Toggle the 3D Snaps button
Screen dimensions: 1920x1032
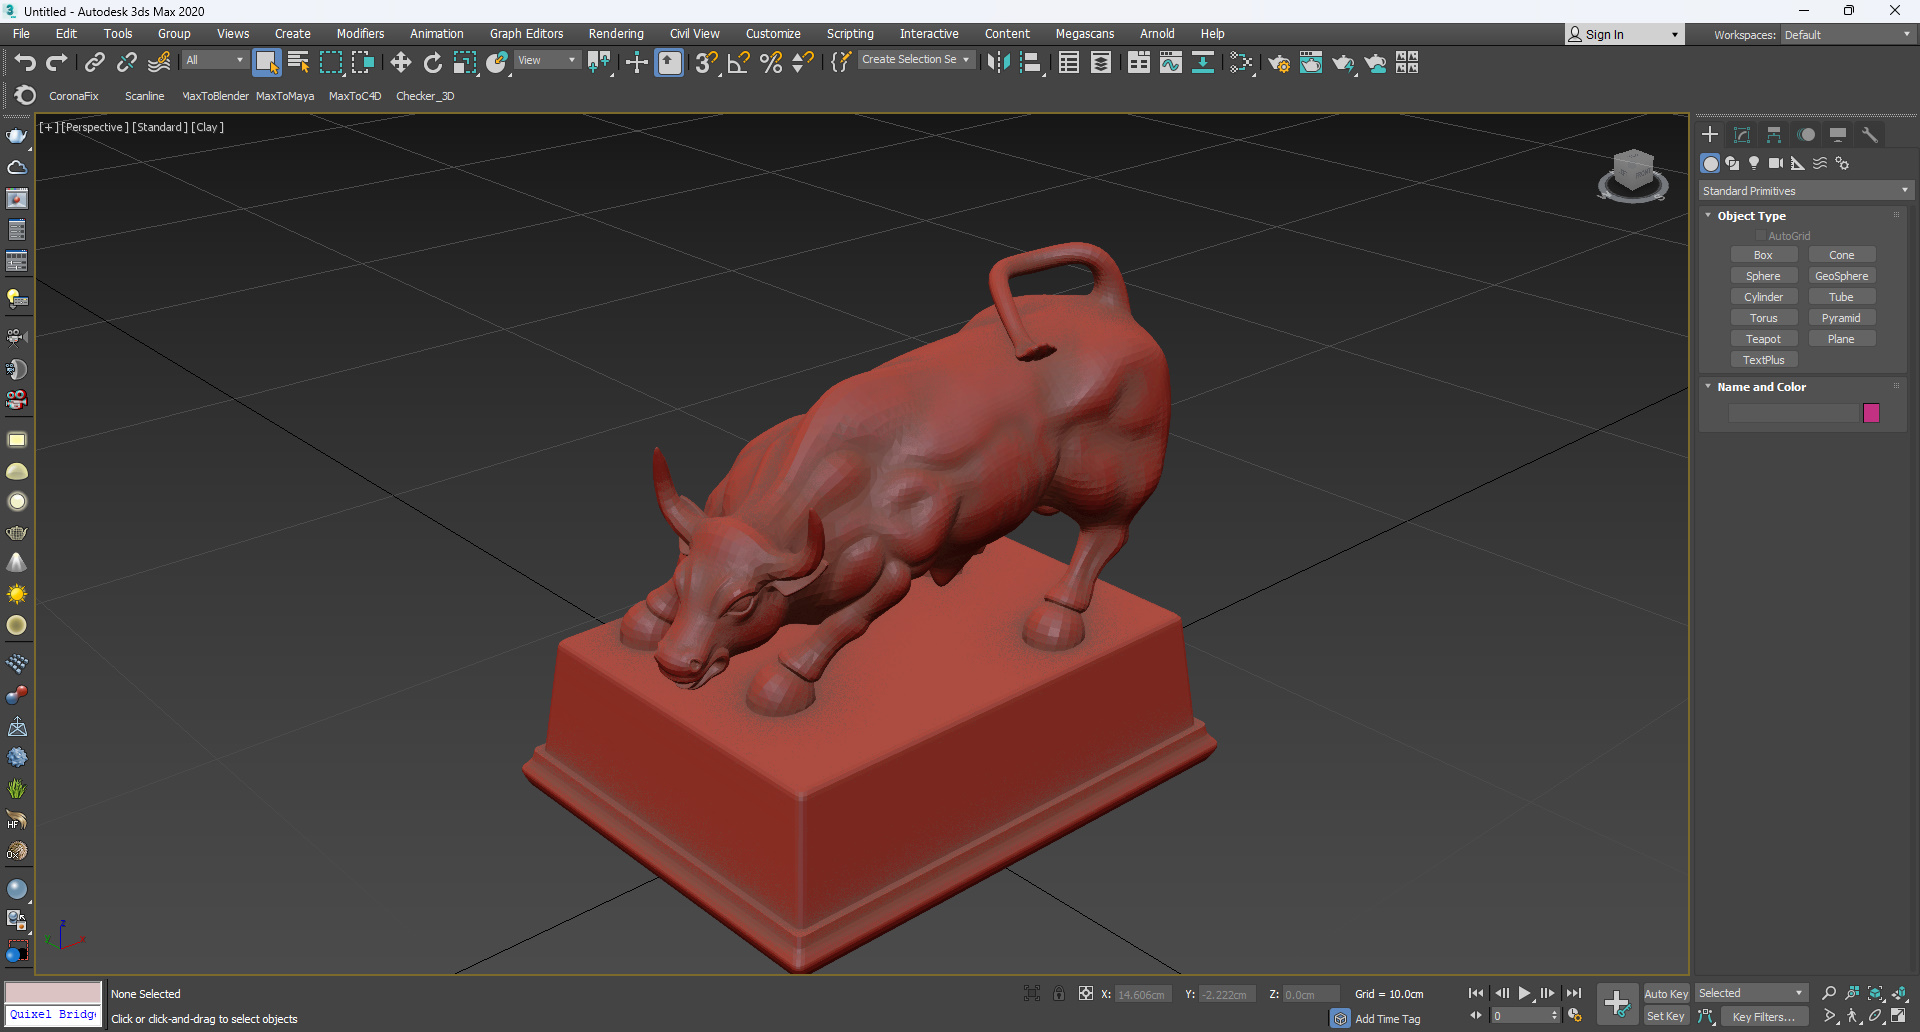(x=707, y=63)
